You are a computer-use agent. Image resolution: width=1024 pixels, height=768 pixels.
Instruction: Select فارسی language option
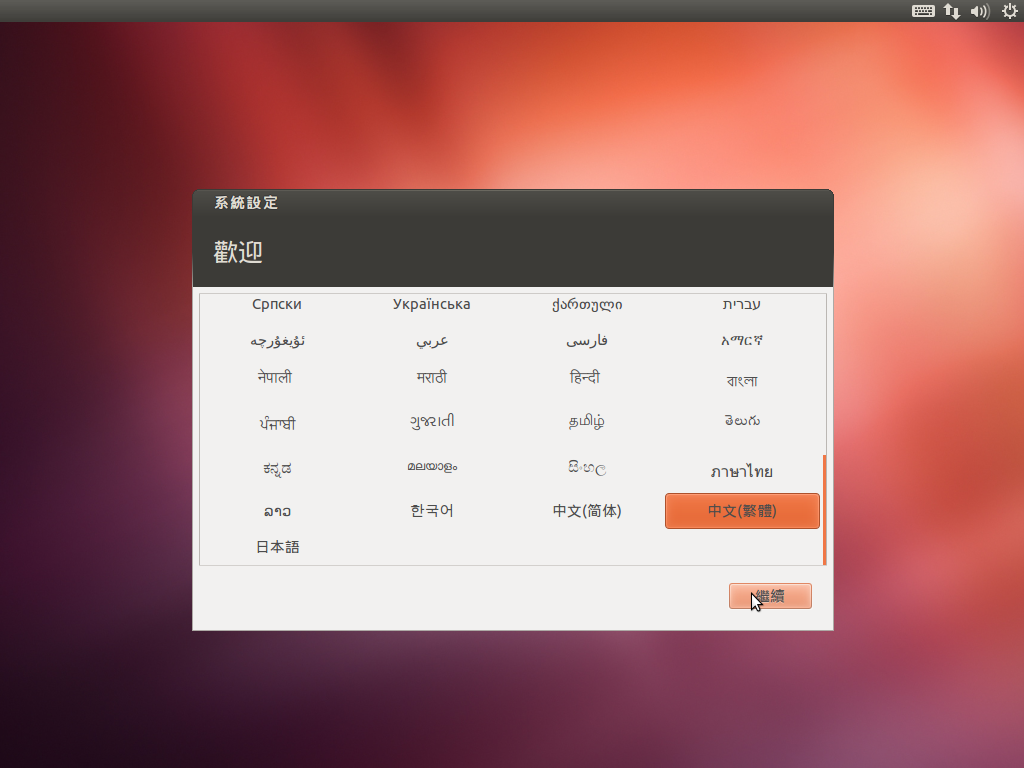[x=587, y=341]
